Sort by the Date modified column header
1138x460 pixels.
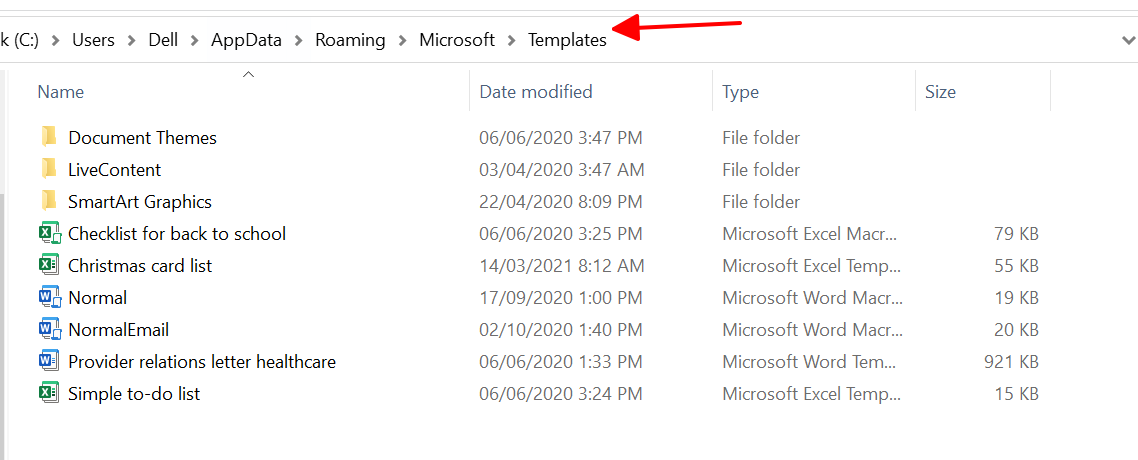coord(536,92)
